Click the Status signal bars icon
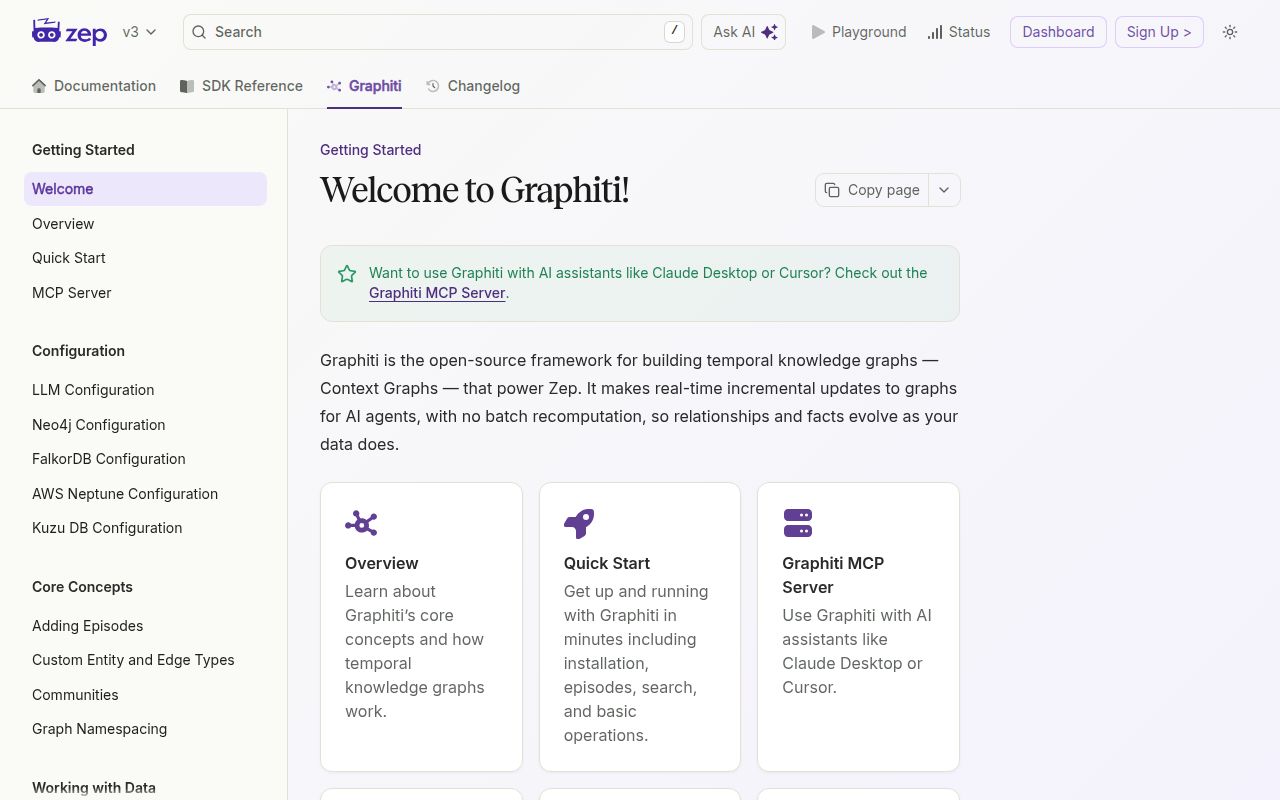Viewport: 1280px width, 800px height. (935, 32)
